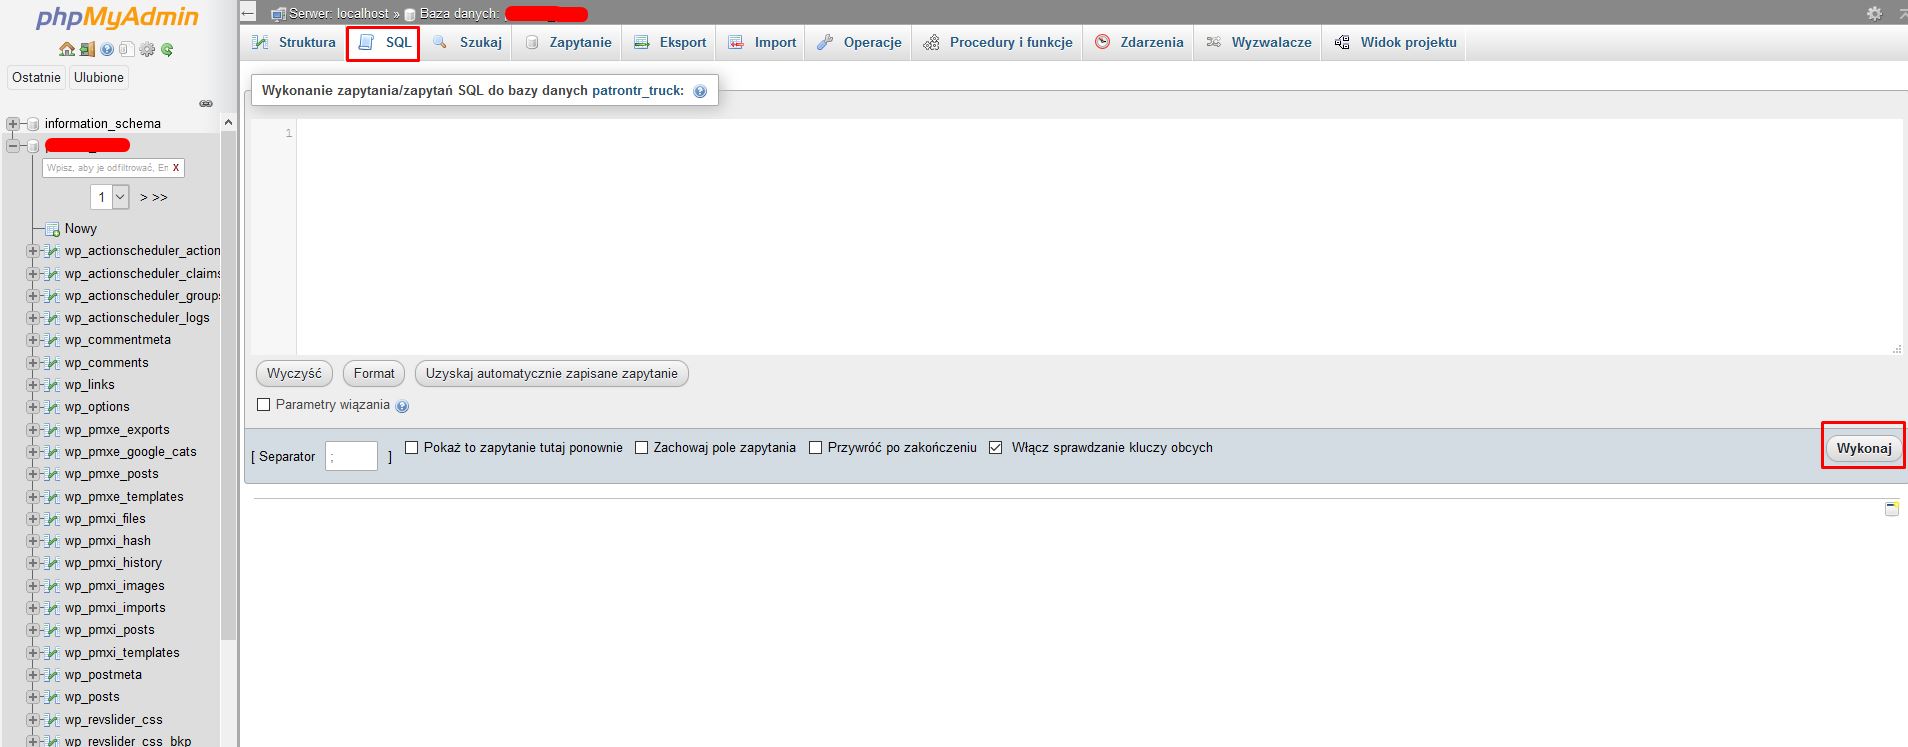This screenshot has width=1908, height=747.
Task: Clear the table filter with red X
Action: click(x=176, y=168)
